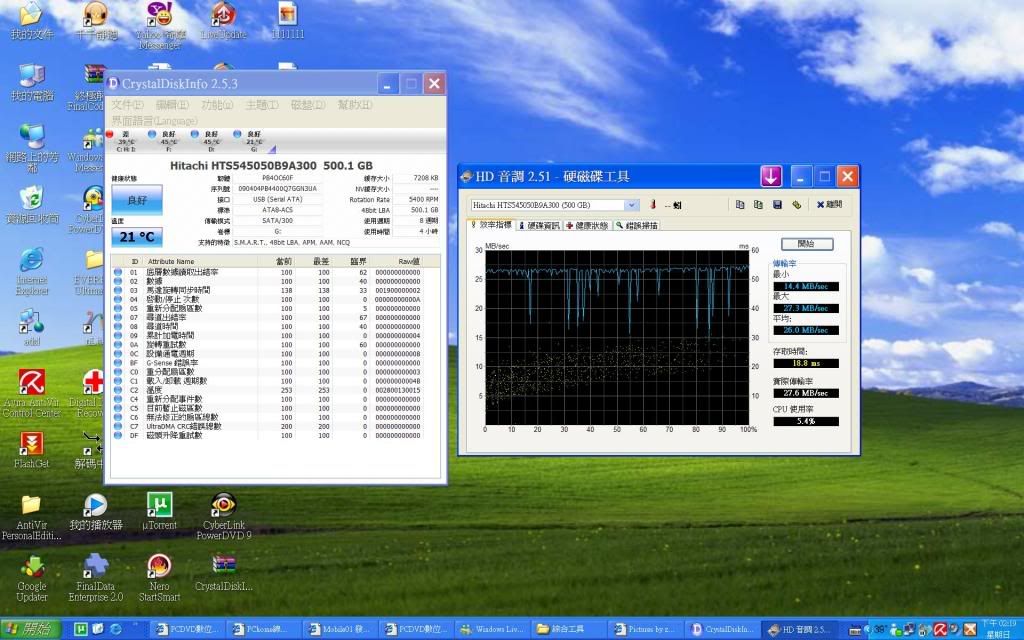Select the D: disk status at 45°C
This screenshot has height=640, width=1024.
point(208,141)
